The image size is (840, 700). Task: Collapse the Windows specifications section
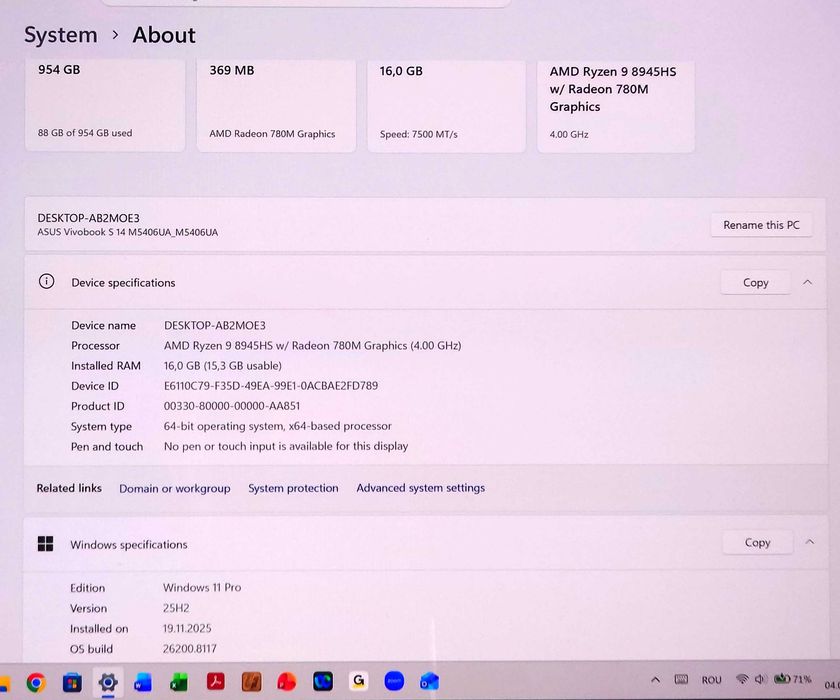click(809, 542)
